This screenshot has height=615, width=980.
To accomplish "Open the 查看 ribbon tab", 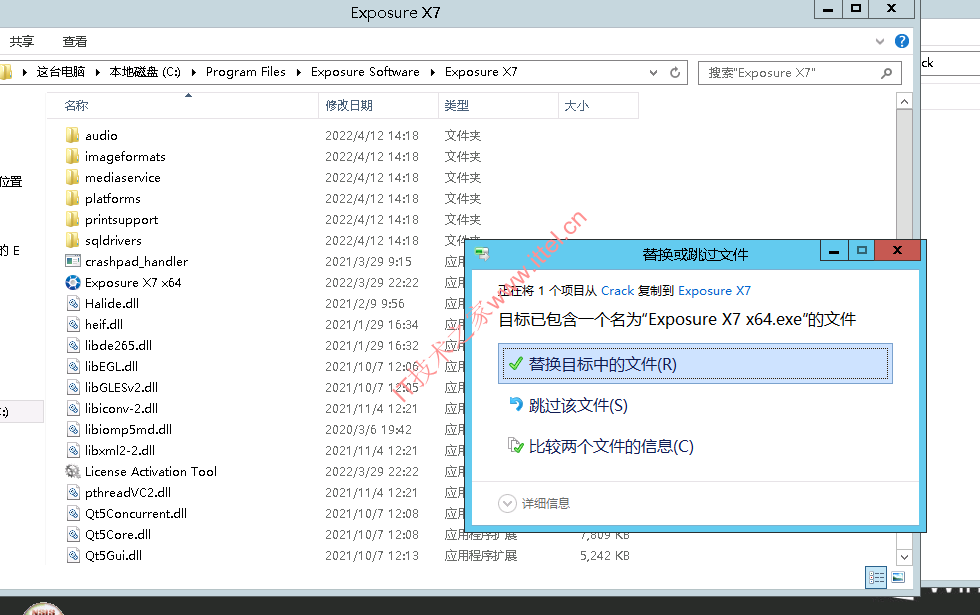I will 75,41.
